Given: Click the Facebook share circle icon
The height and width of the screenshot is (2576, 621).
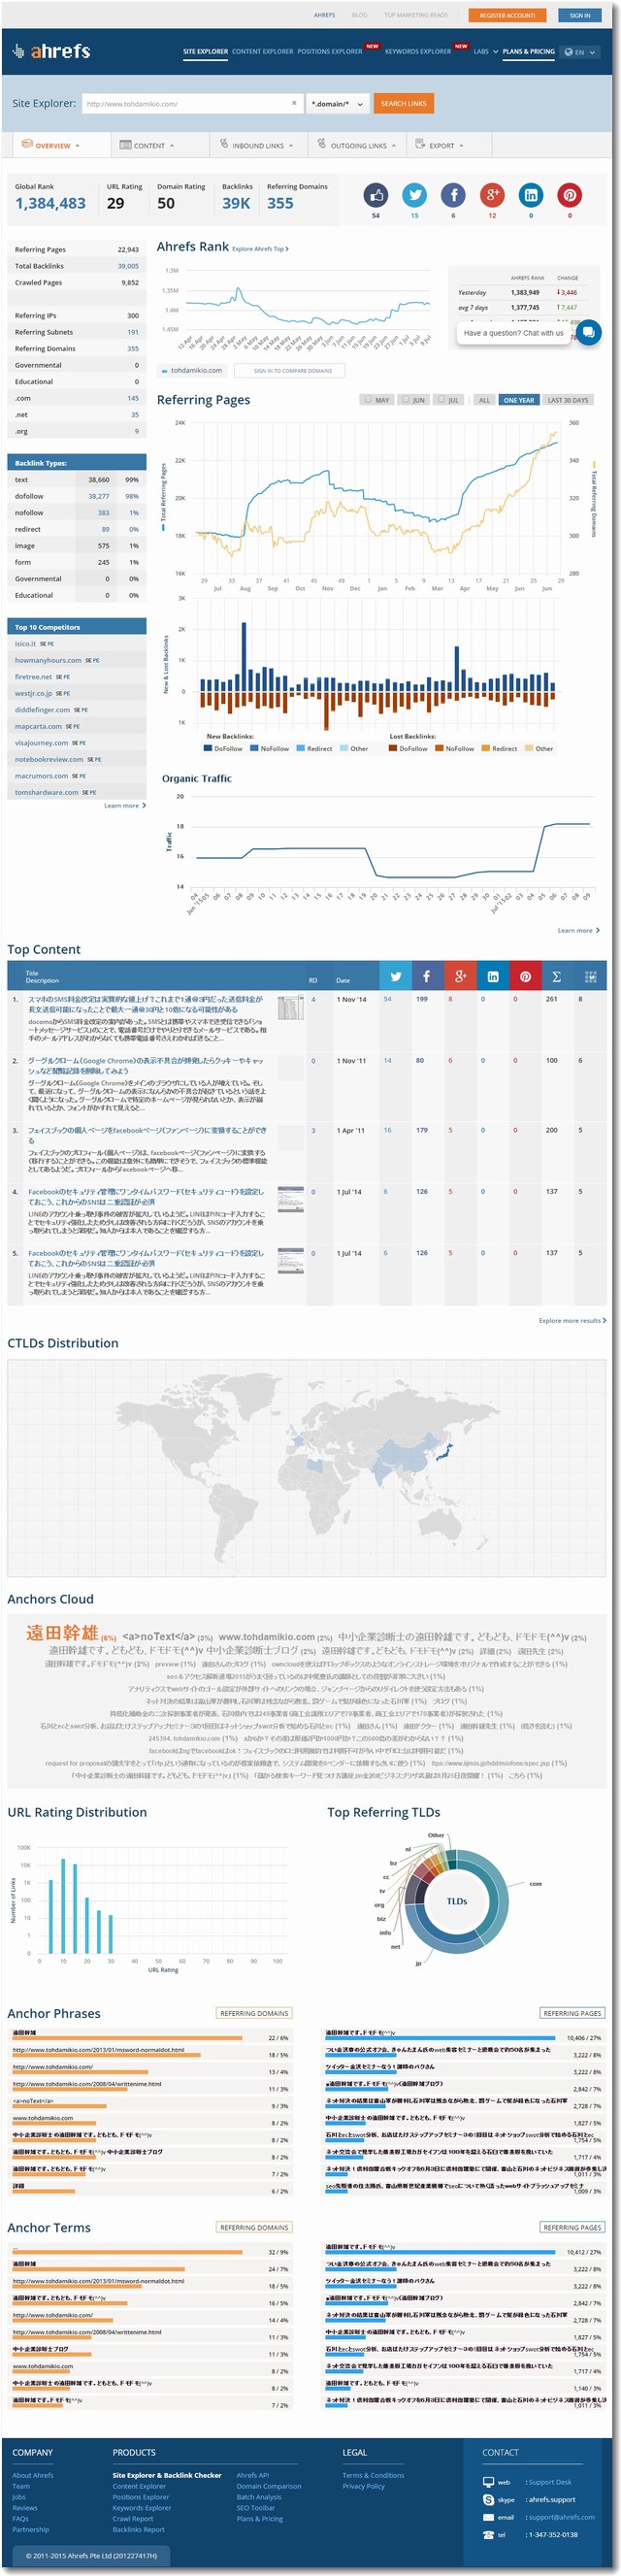Looking at the screenshot, I should [453, 195].
